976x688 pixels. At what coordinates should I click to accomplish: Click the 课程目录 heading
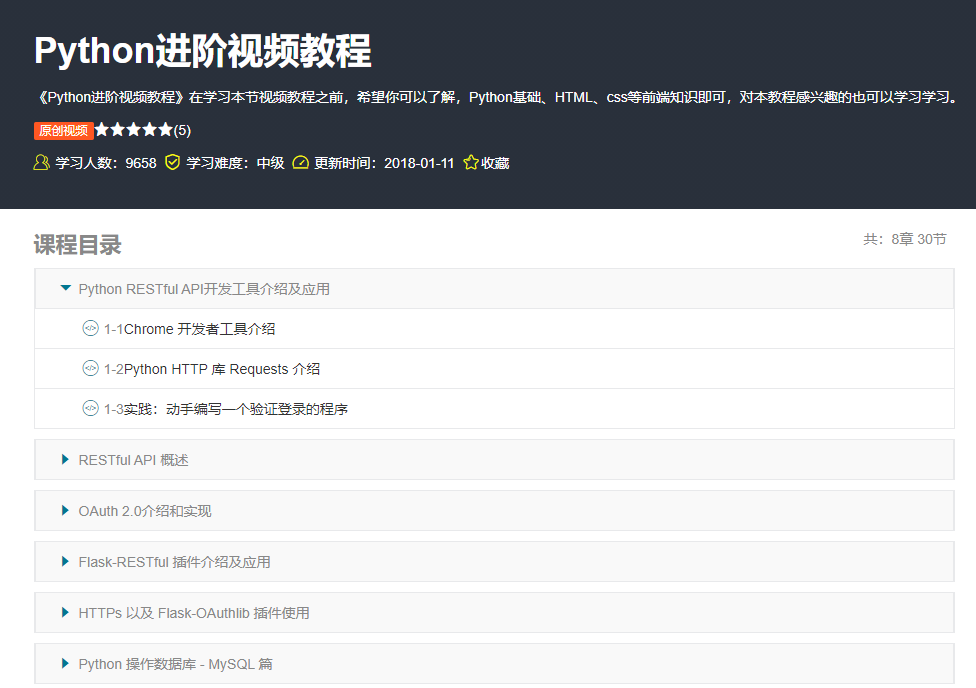77,245
